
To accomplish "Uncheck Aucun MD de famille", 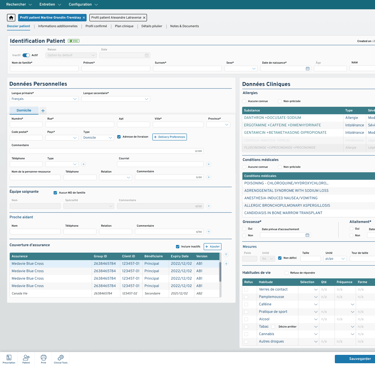I will [x=55, y=193].
